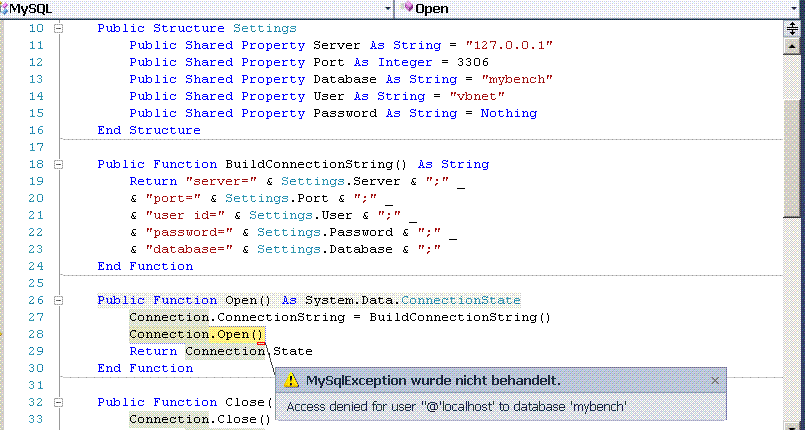Open the MySQL class dropdown
The height and width of the screenshot is (430, 805).
(388, 9)
